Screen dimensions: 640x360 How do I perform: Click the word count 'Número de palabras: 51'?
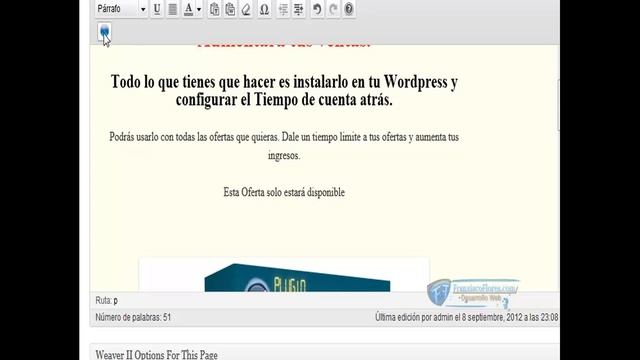[133, 317]
